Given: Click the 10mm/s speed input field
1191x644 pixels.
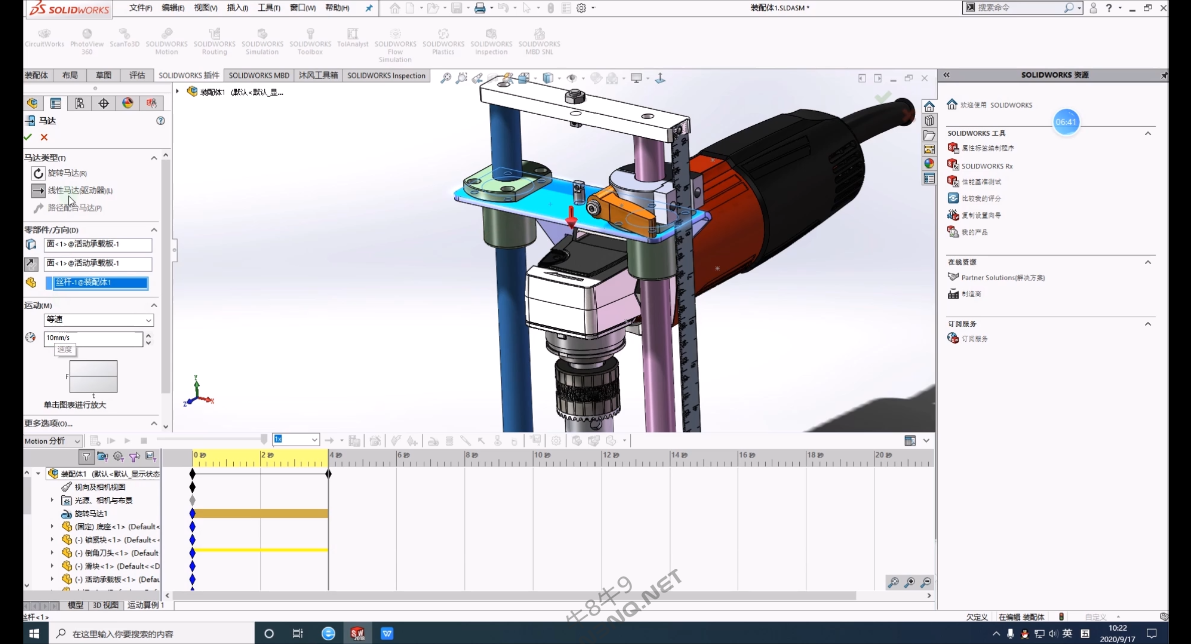Looking at the screenshot, I should (x=93, y=338).
